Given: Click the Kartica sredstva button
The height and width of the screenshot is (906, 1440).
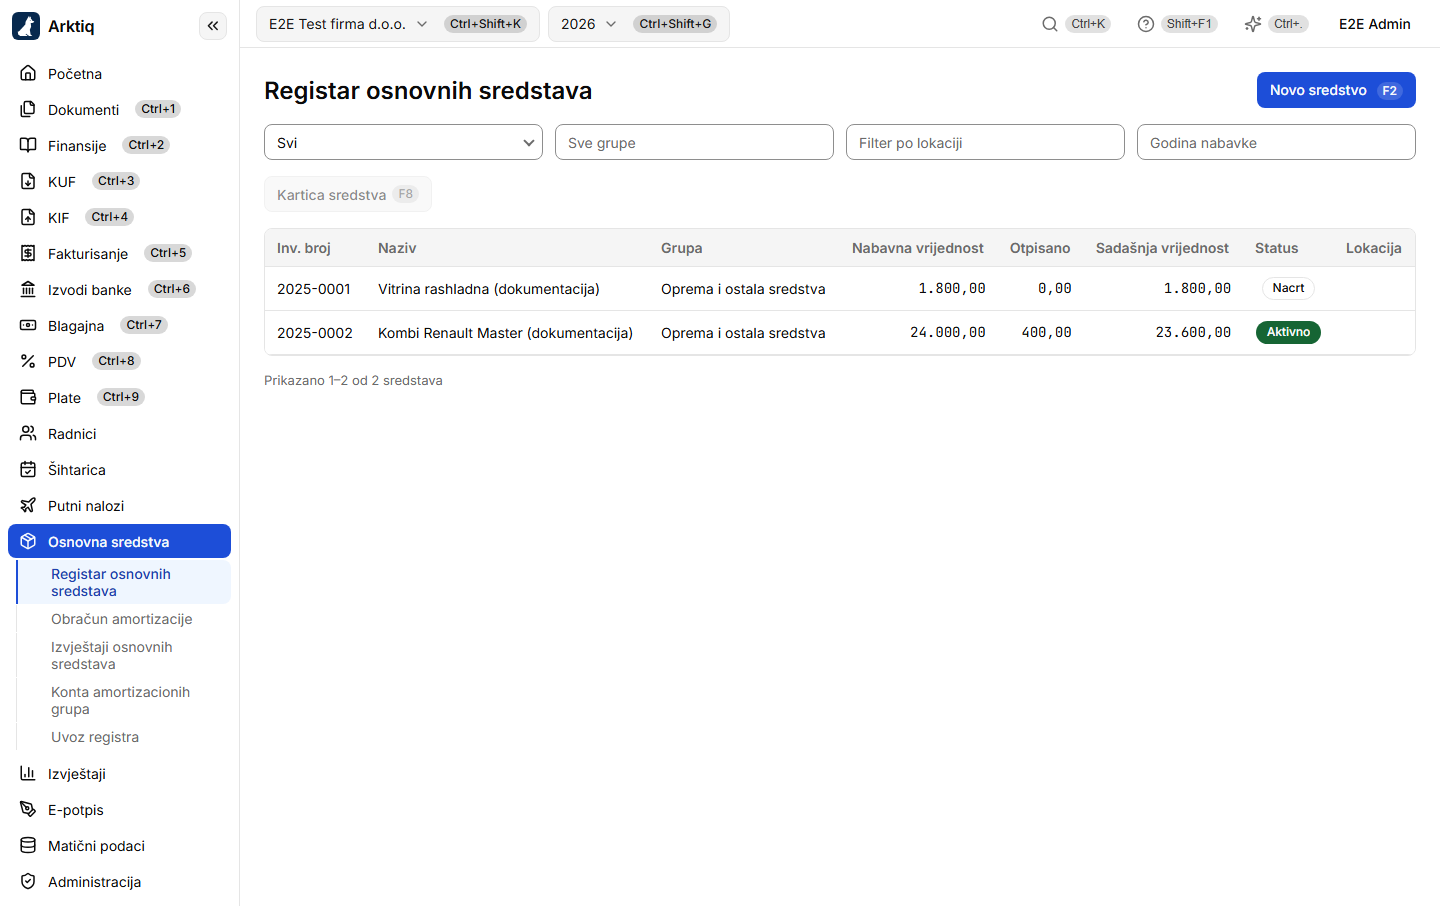Looking at the screenshot, I should 348,194.
